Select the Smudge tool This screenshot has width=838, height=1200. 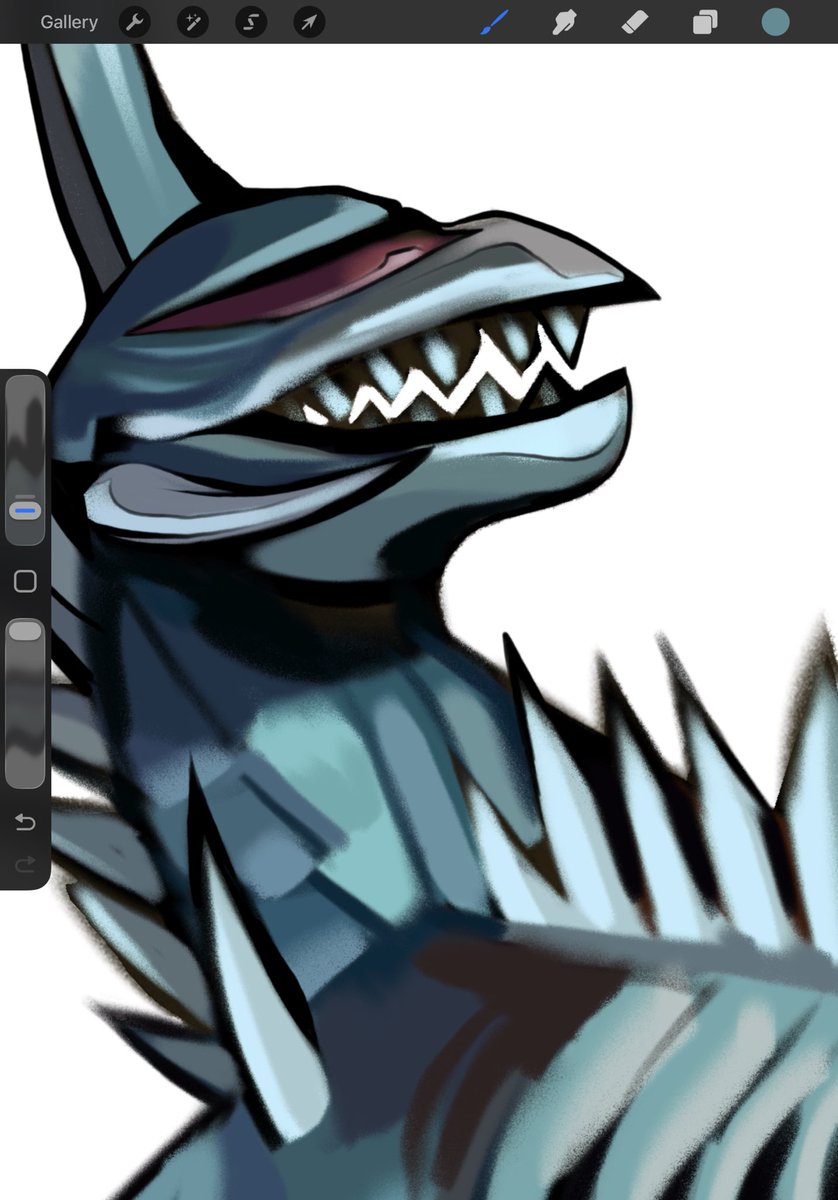565,22
